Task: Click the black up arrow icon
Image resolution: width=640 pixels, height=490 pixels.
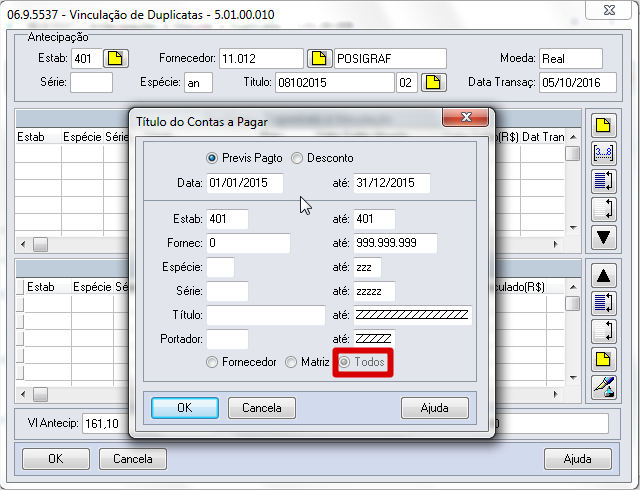Action: (x=603, y=276)
